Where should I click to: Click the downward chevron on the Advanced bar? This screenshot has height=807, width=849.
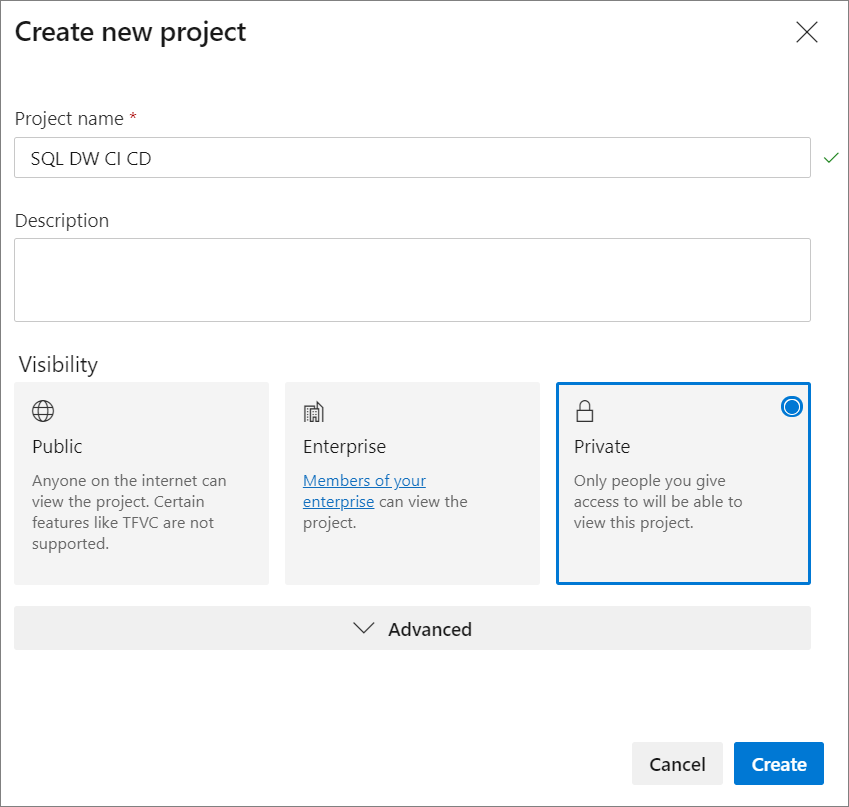pyautogui.click(x=364, y=629)
